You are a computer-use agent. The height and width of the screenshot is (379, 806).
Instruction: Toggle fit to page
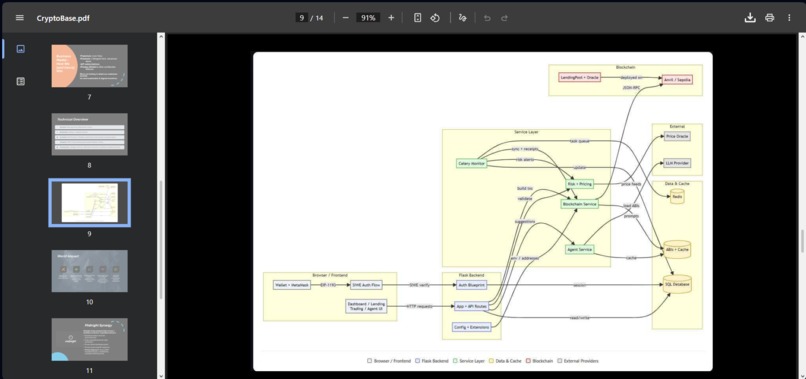tap(418, 17)
